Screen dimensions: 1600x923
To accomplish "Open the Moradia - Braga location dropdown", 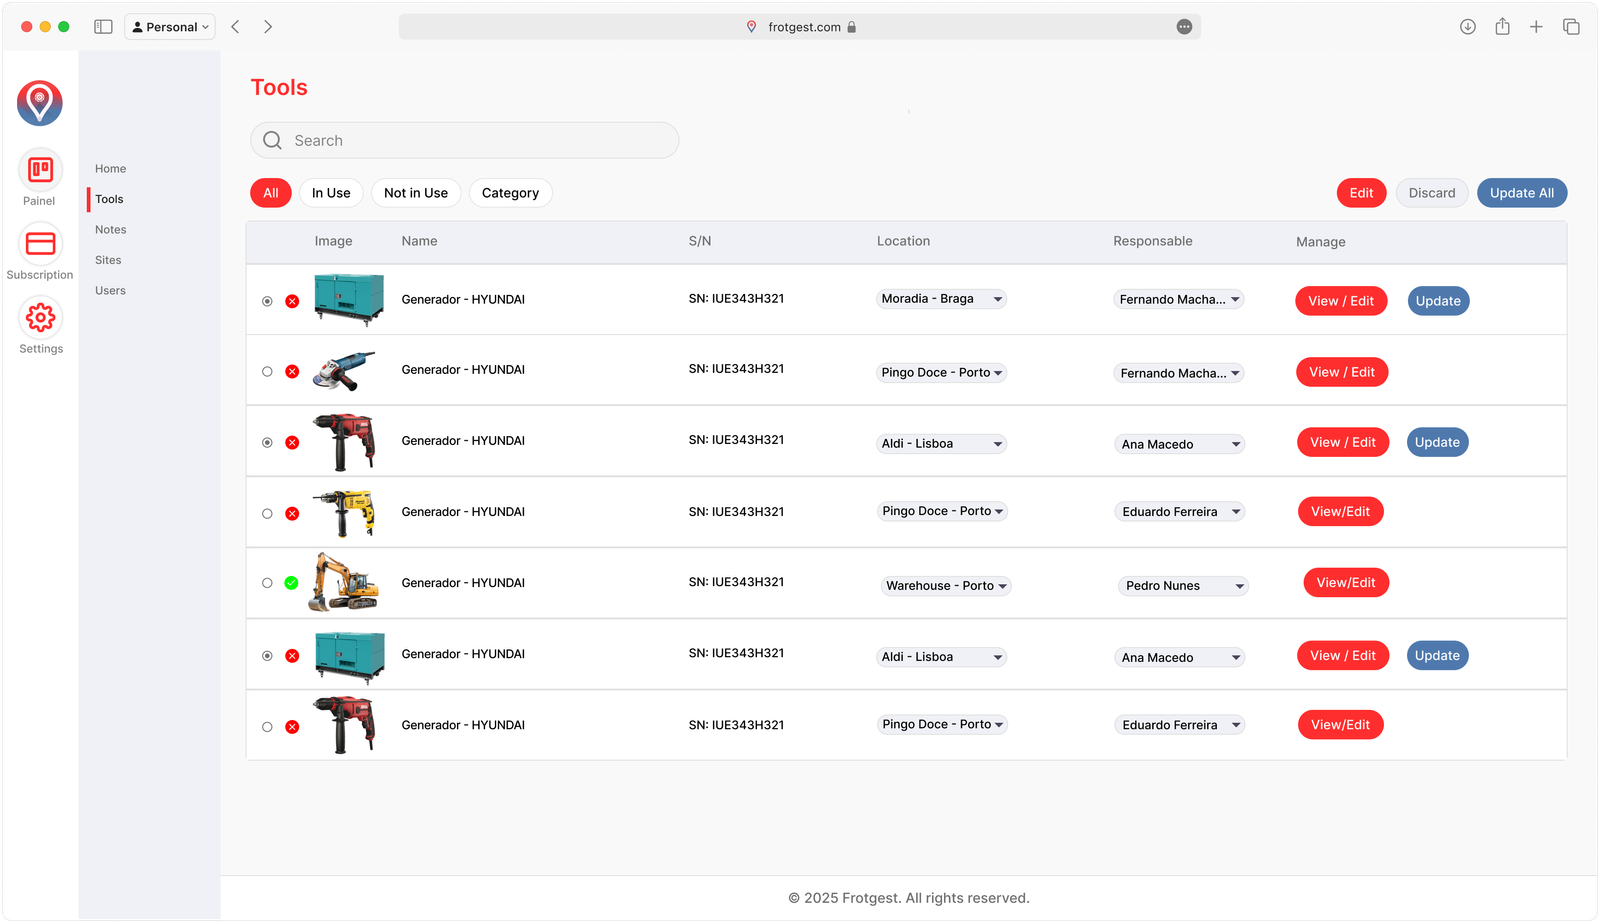I will coord(941,299).
